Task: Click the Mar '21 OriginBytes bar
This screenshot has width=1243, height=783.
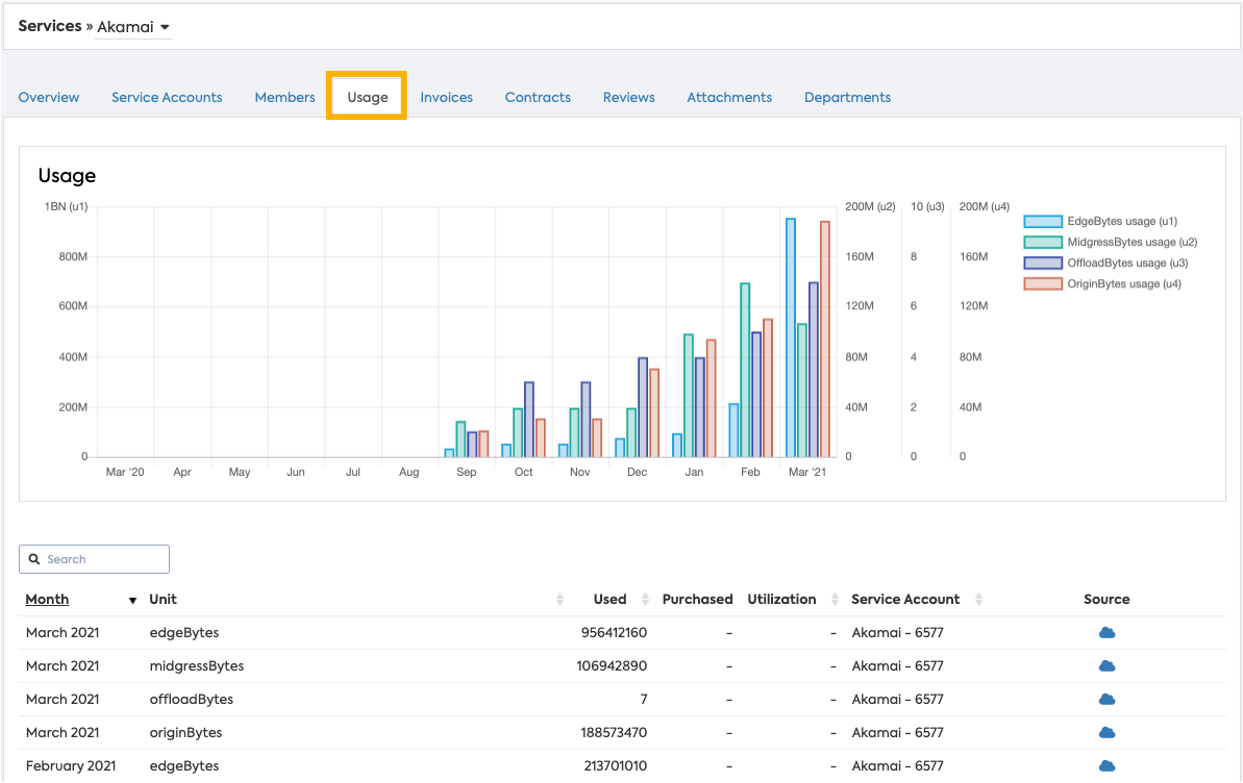Action: click(x=825, y=339)
